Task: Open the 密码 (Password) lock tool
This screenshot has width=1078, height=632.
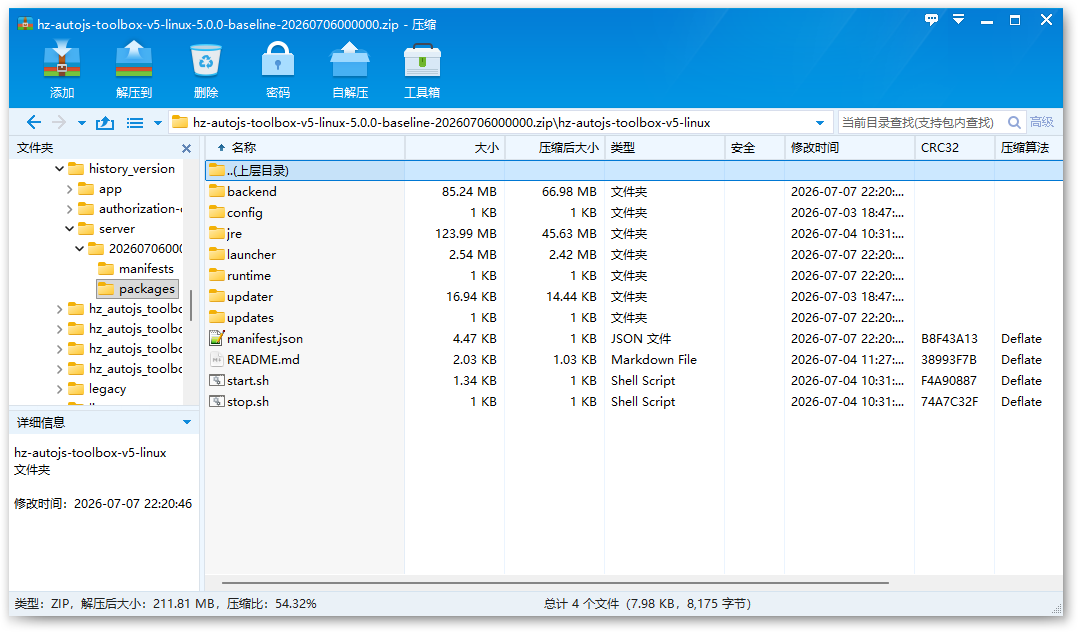Action: click(278, 59)
